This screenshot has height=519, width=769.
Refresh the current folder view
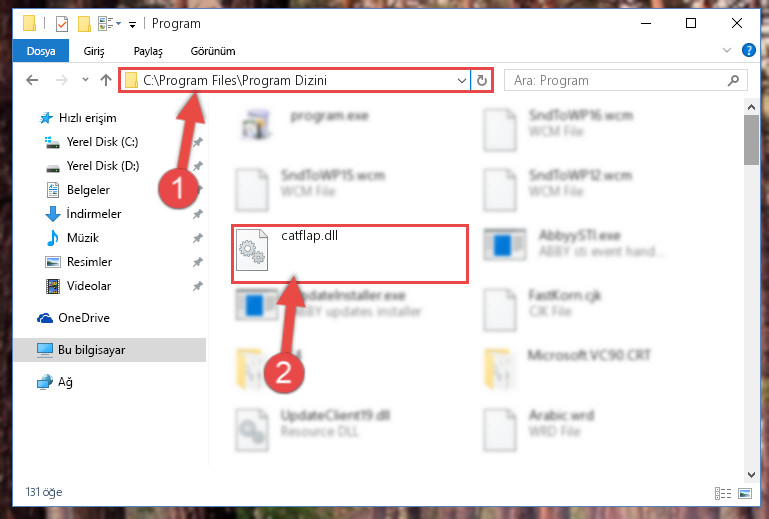482,80
